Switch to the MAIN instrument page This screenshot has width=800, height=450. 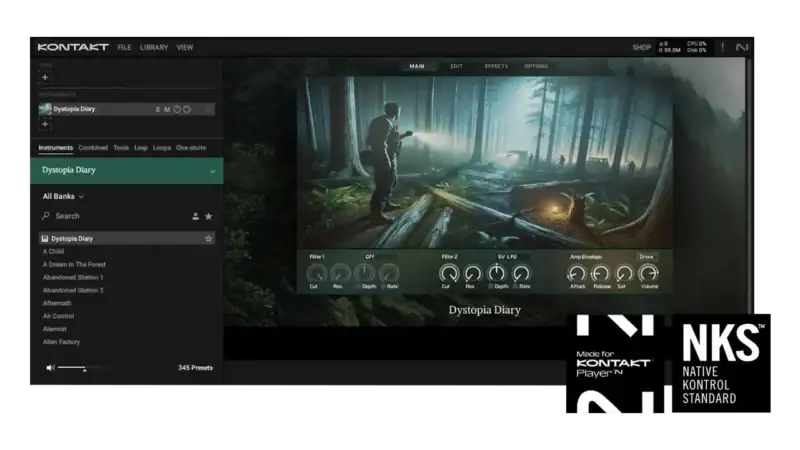pos(417,66)
